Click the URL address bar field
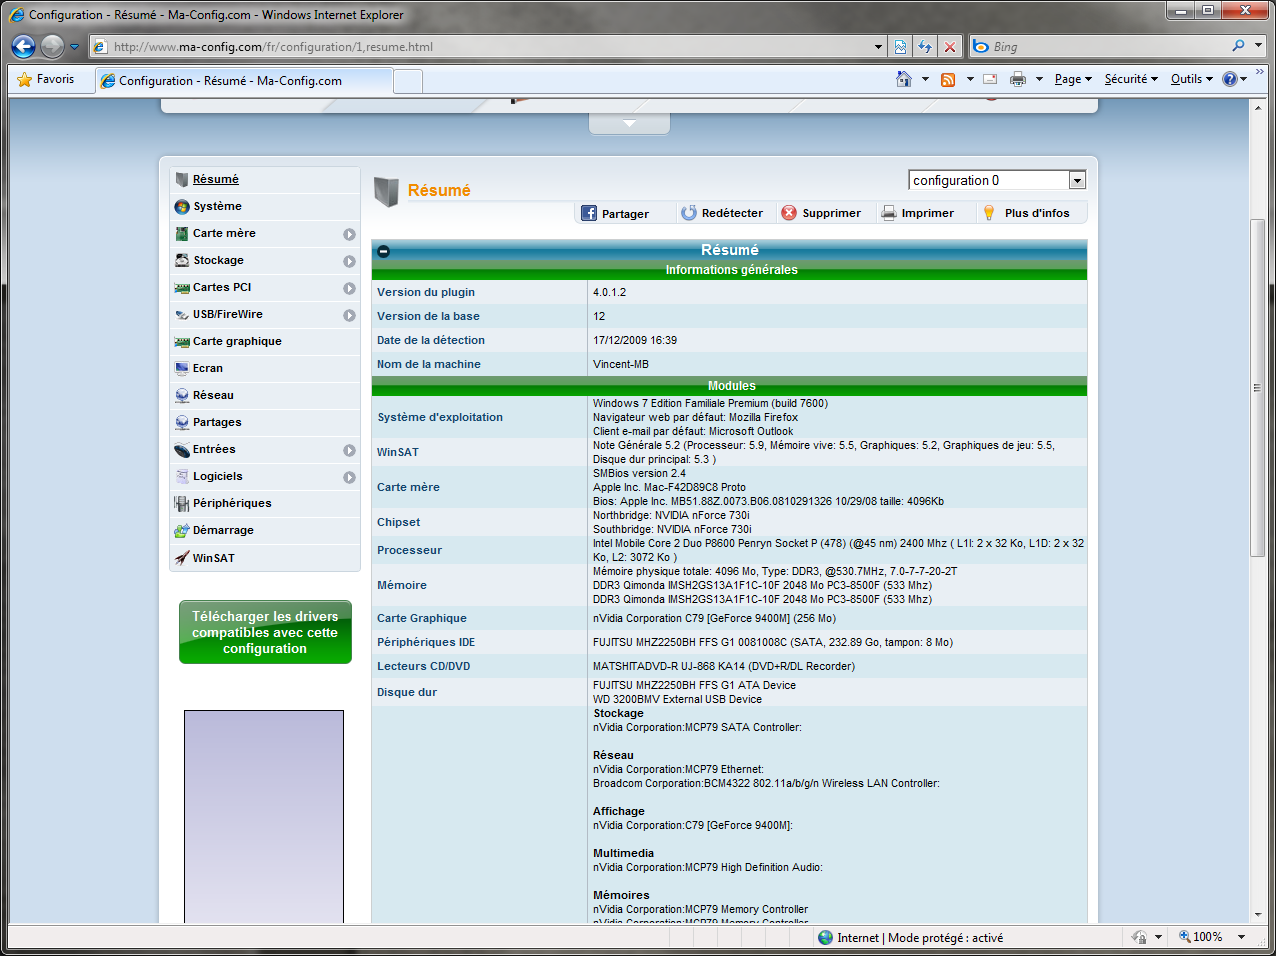Image resolution: width=1276 pixels, height=956 pixels. [490, 46]
